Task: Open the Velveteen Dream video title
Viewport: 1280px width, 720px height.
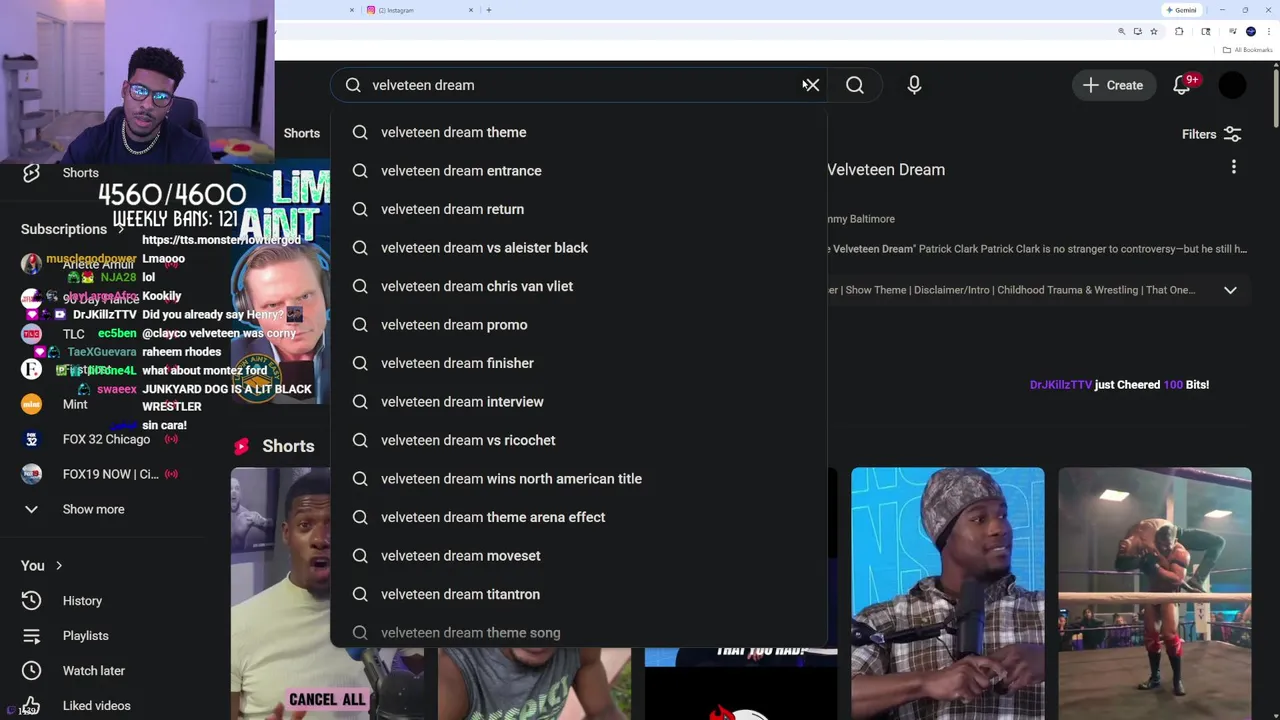Action: tap(886, 170)
